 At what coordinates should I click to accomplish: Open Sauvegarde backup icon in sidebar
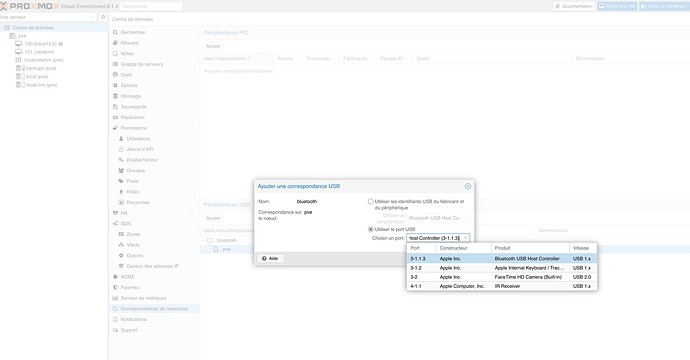click(x=115, y=107)
